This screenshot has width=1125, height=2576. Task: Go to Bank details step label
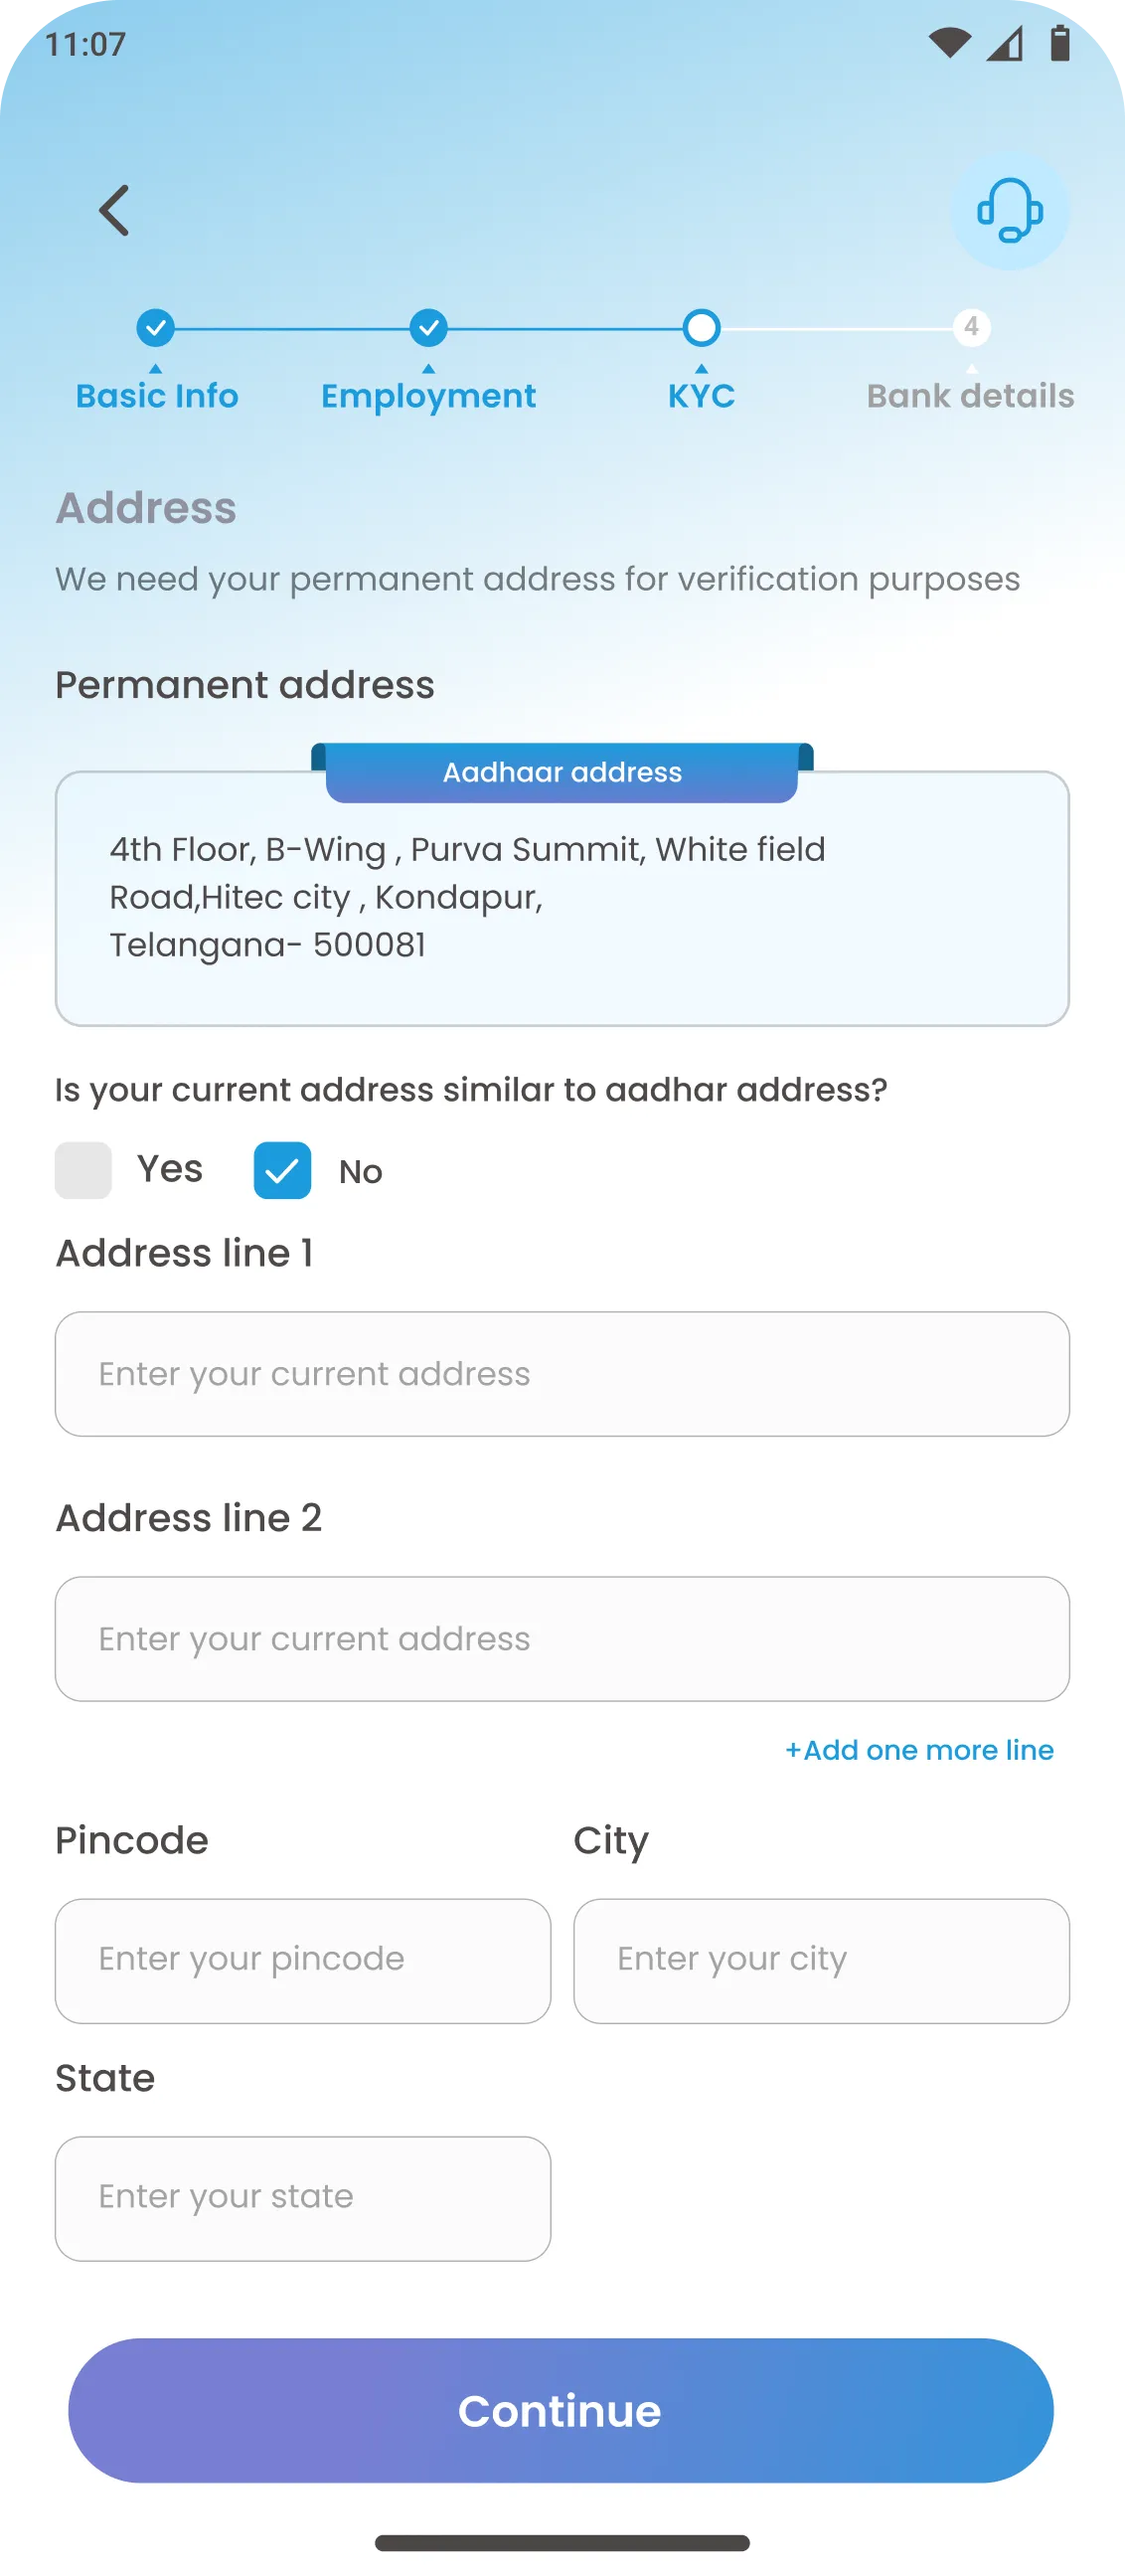970,396
